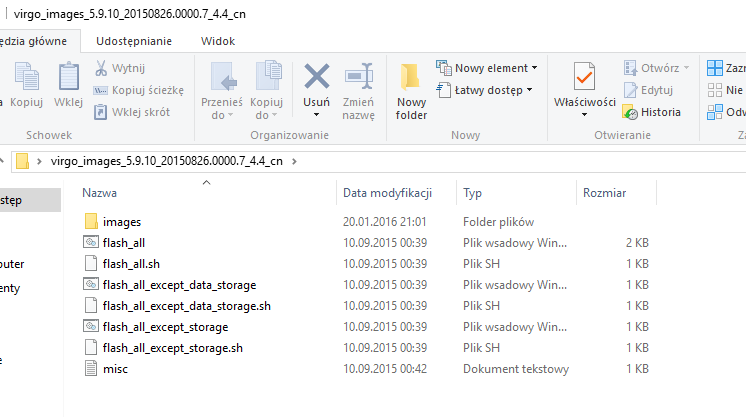Click the Historia history icon

click(630, 112)
